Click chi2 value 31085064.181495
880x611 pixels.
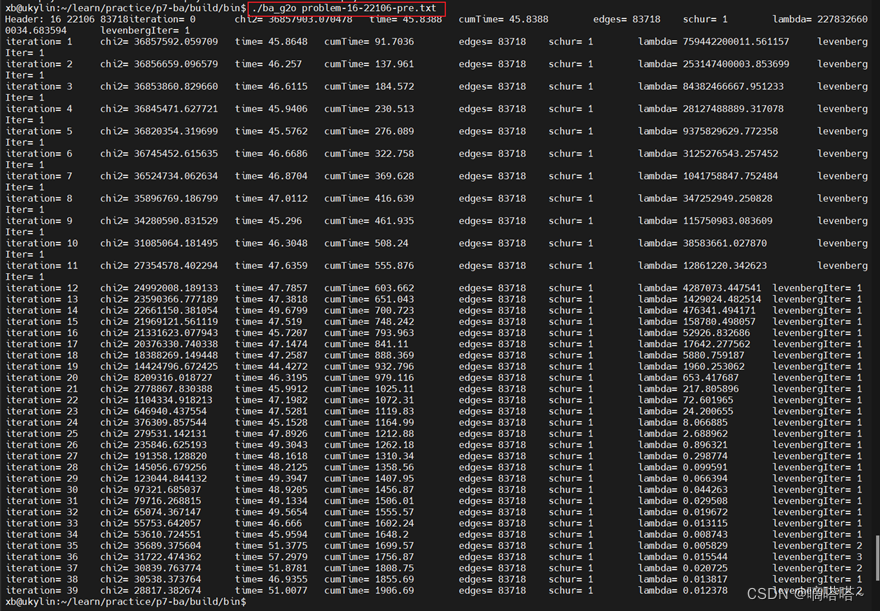point(176,244)
